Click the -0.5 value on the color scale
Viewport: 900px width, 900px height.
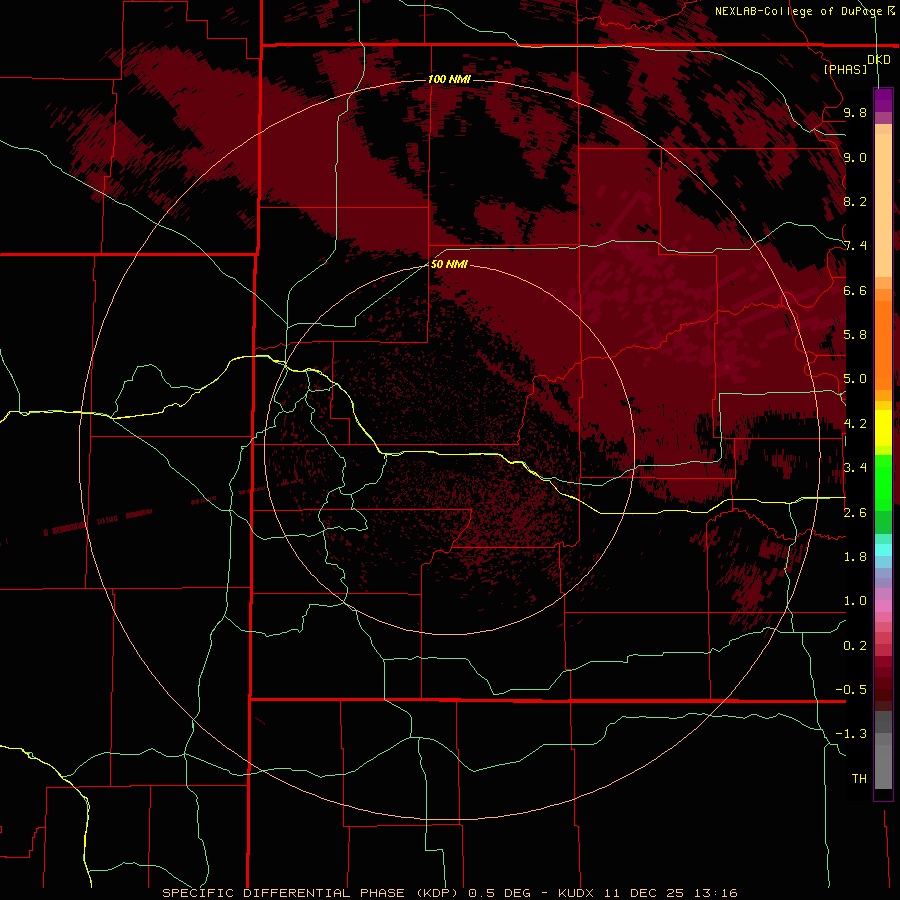click(851, 690)
